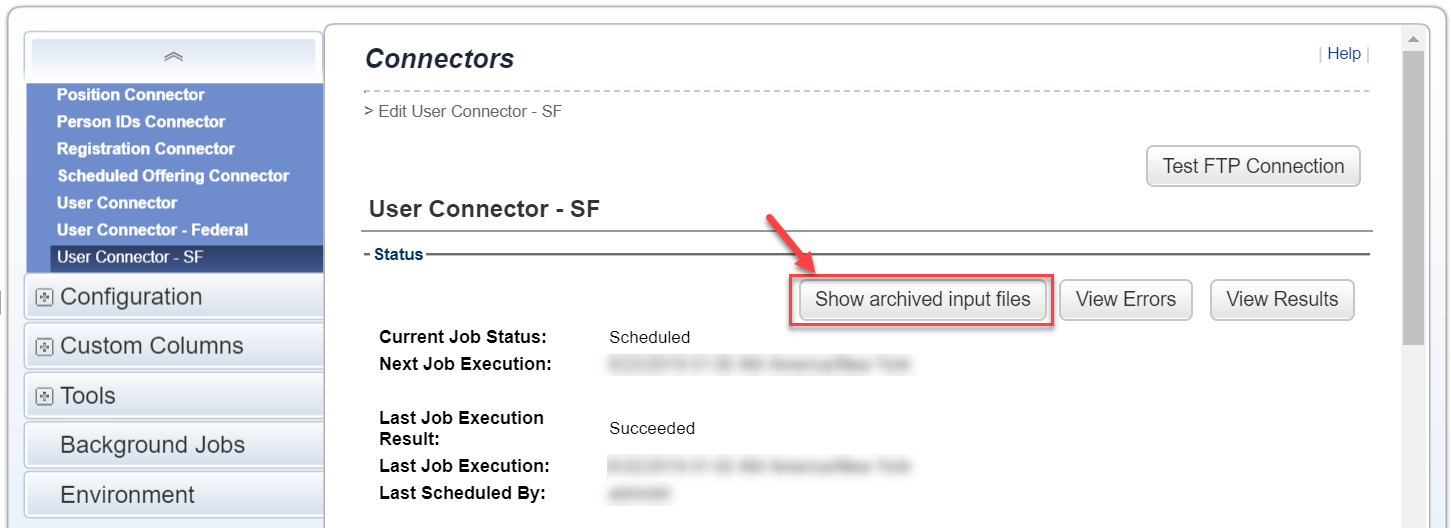This screenshot has height=528, width=1451.
Task: Open View Results
Action: point(1282,299)
